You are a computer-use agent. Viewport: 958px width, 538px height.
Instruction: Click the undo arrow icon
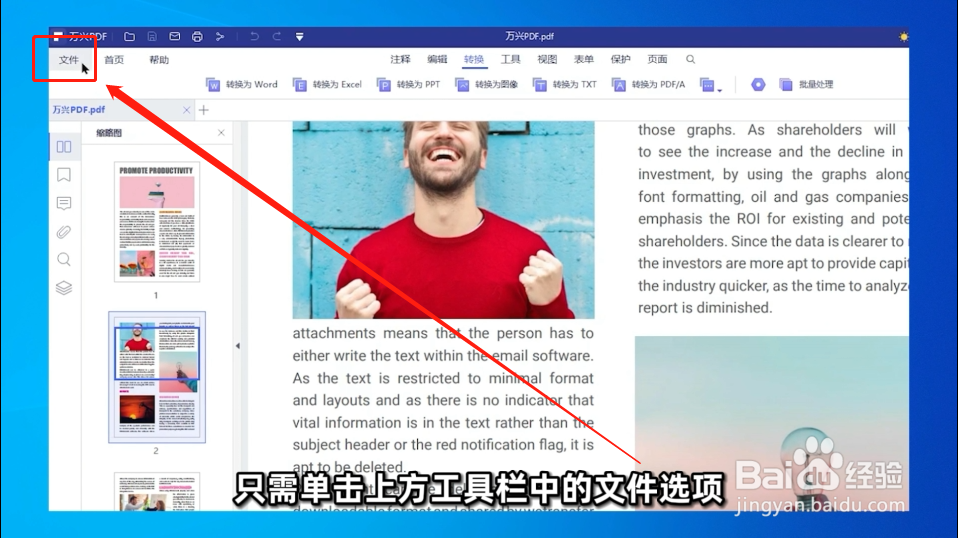click(x=254, y=37)
